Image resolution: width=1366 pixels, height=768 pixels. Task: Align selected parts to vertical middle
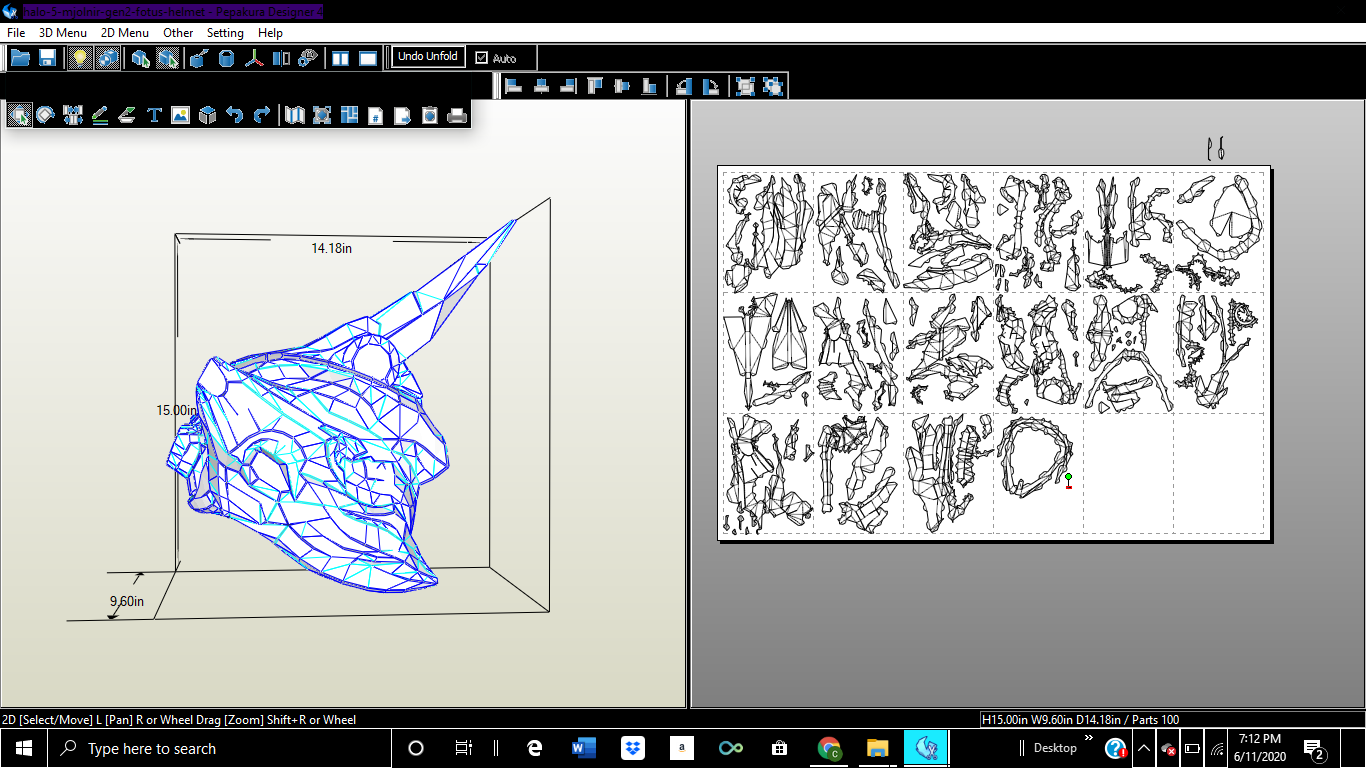622,86
